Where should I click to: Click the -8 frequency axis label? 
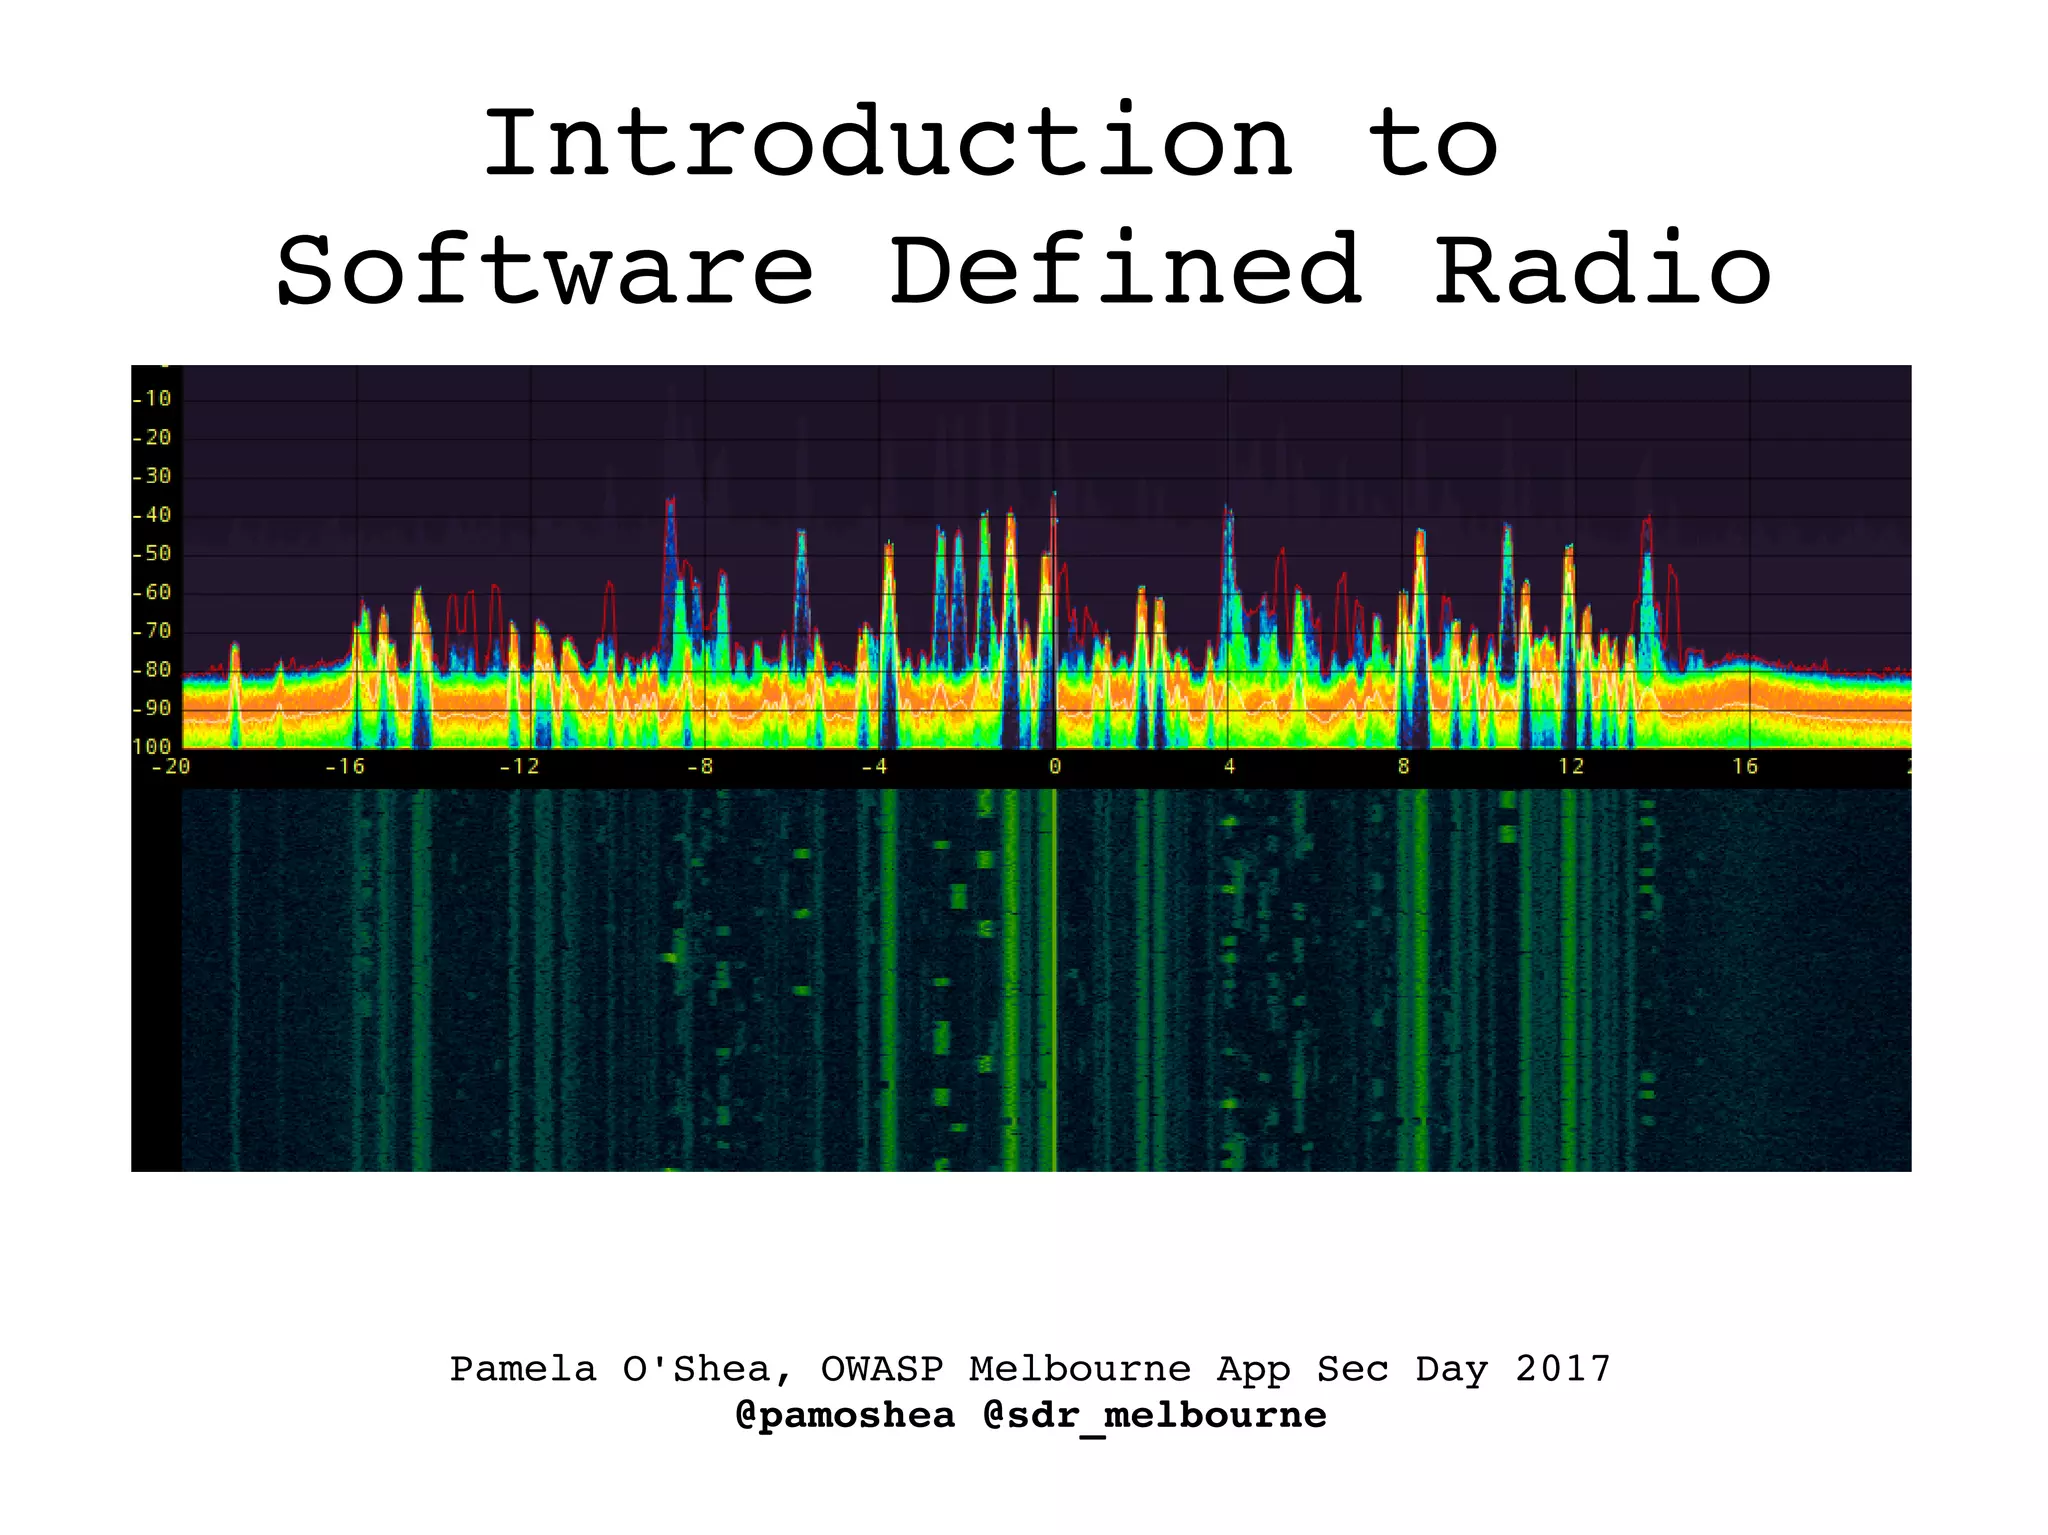click(699, 767)
